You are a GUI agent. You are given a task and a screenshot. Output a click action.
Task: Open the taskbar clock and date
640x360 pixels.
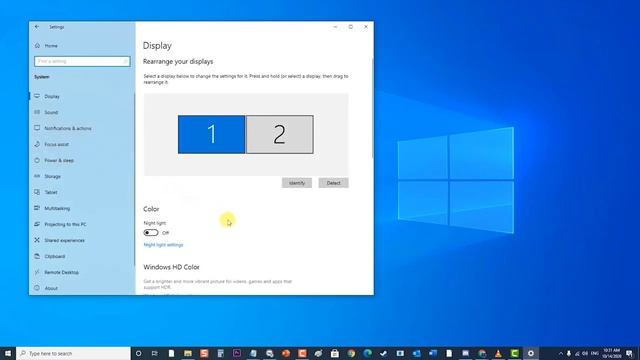611,353
